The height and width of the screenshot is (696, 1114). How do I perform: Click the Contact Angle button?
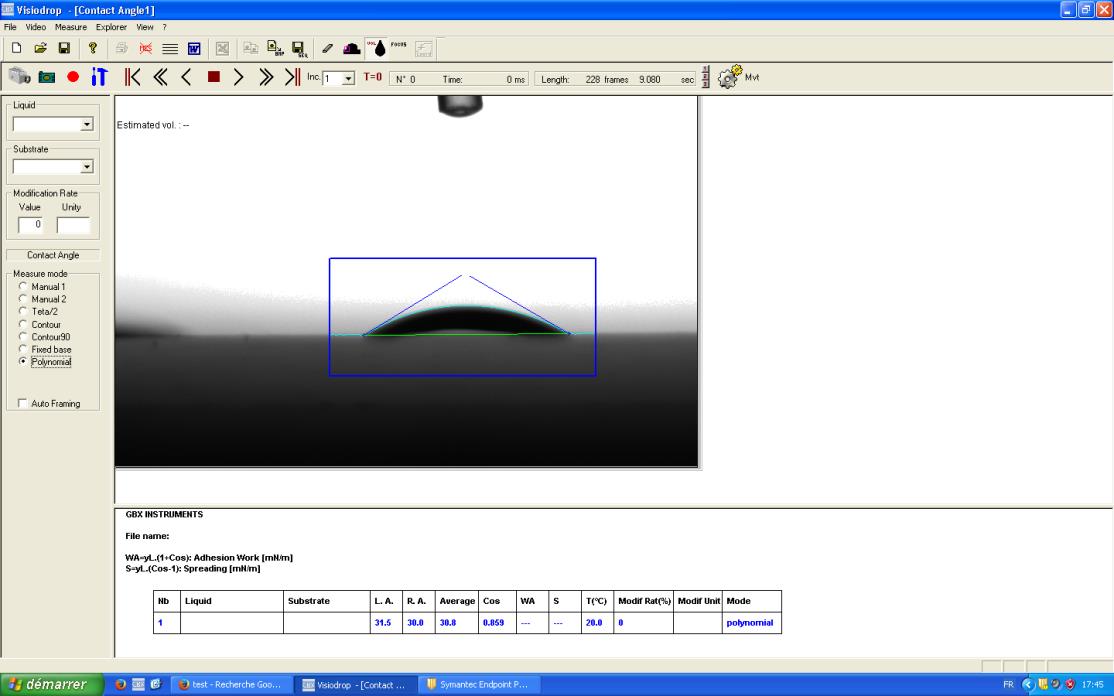pyautogui.click(x=53, y=255)
